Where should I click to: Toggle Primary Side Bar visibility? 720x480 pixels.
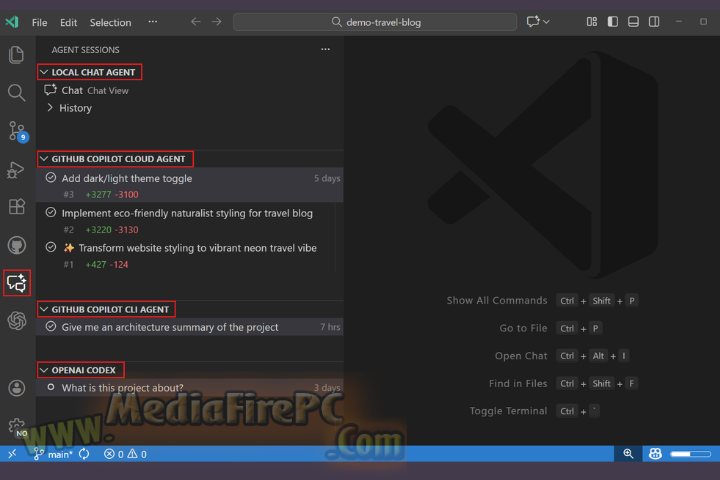[613, 22]
